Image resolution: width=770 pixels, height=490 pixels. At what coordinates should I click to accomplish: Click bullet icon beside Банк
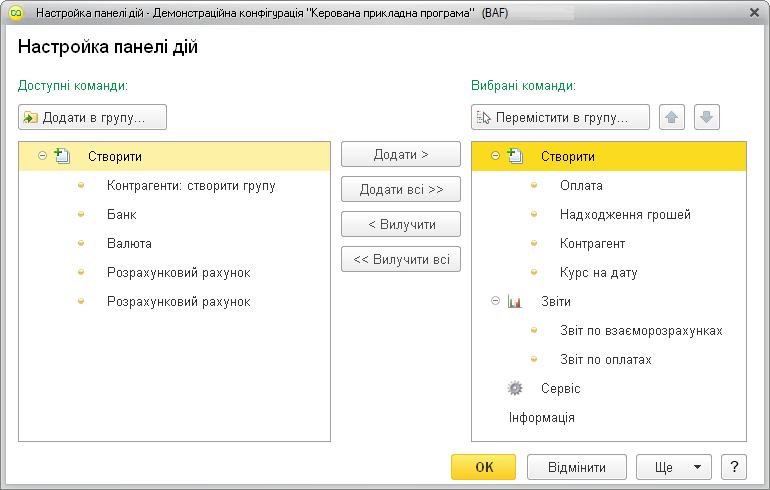[81, 214]
